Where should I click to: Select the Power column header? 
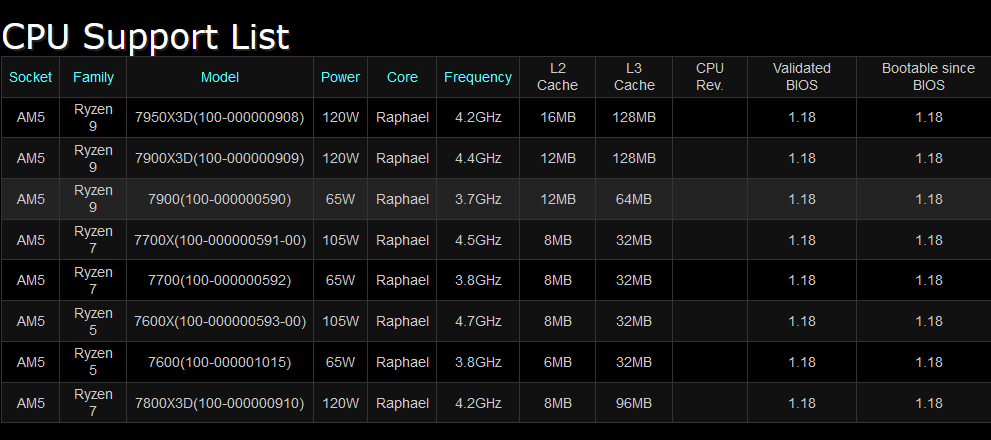(340, 77)
